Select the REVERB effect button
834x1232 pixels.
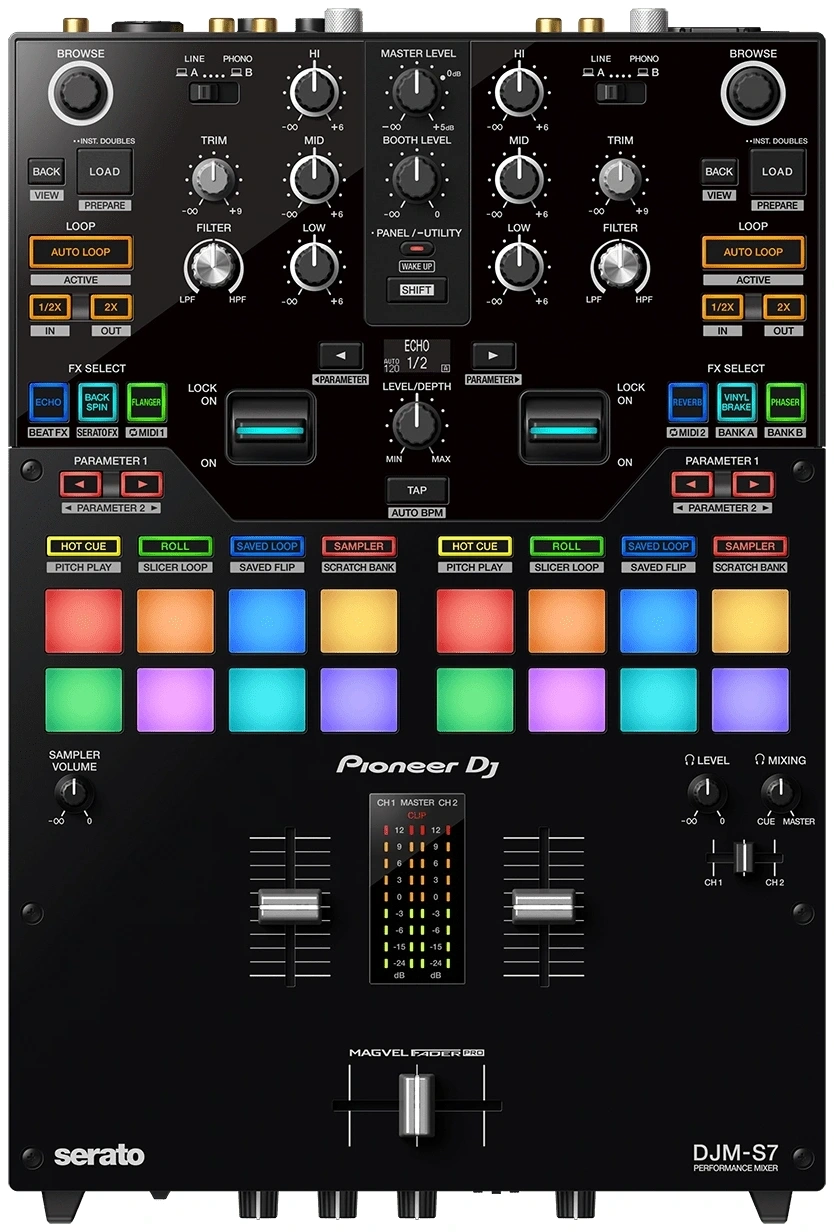[x=688, y=402]
